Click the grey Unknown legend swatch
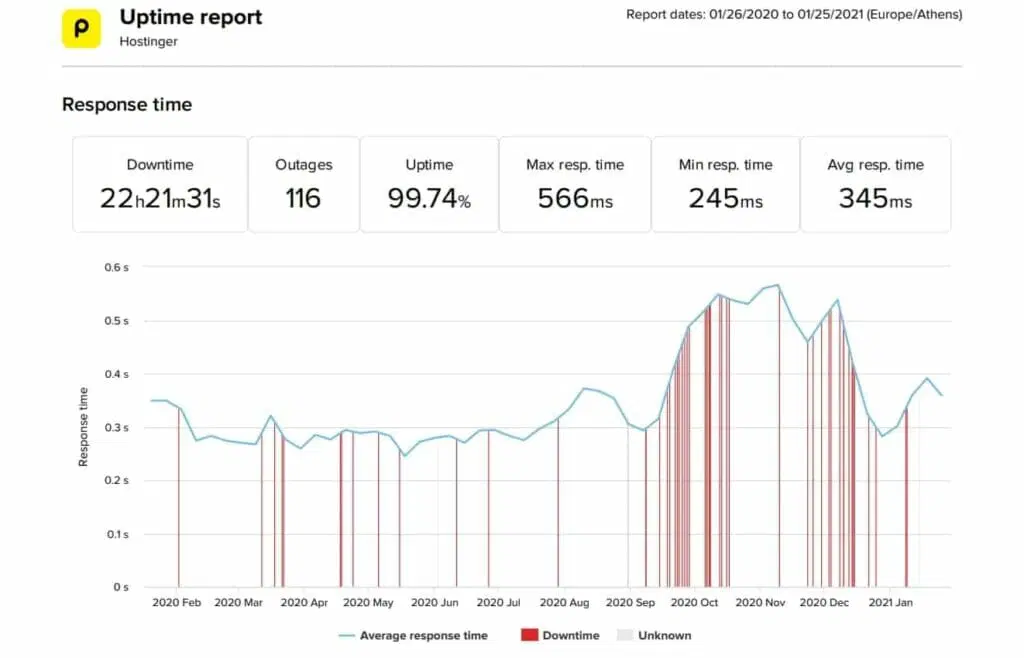The image size is (1024, 658). click(625, 635)
